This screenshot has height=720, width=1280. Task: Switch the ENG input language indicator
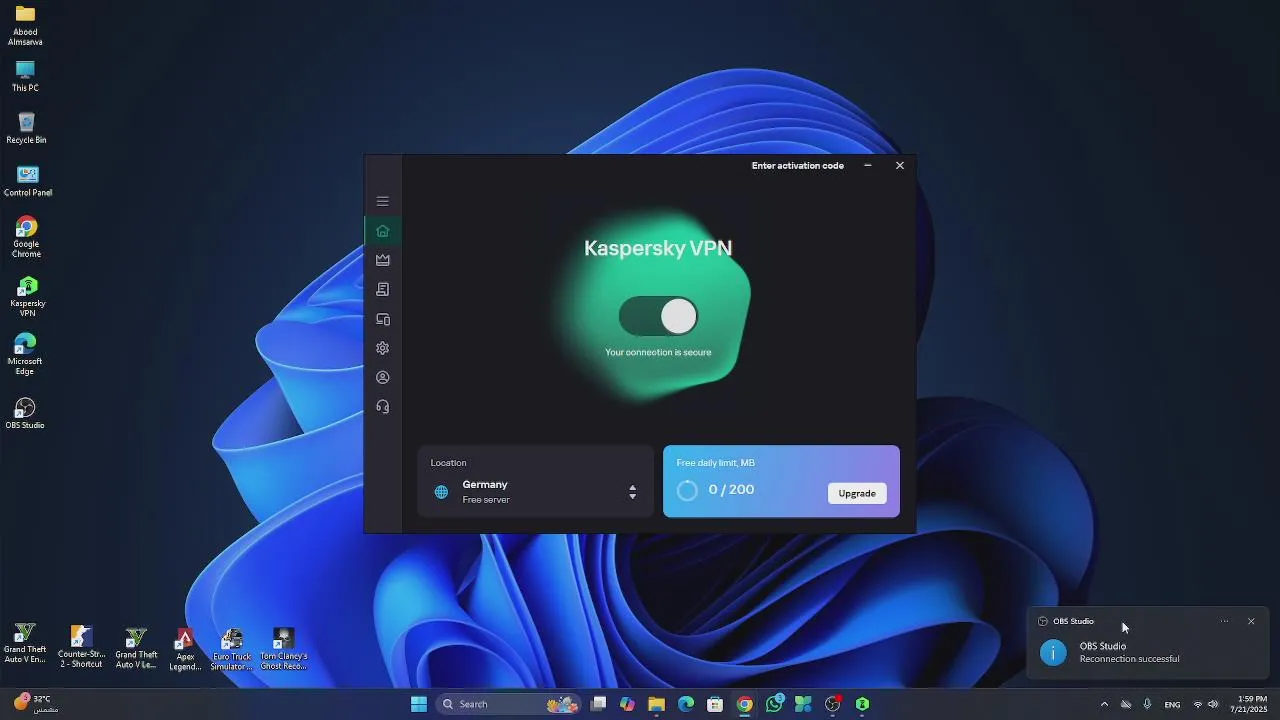pyautogui.click(x=1172, y=704)
